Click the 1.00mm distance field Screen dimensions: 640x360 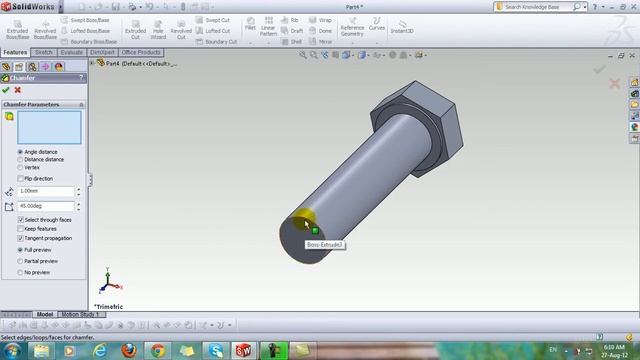[46, 191]
